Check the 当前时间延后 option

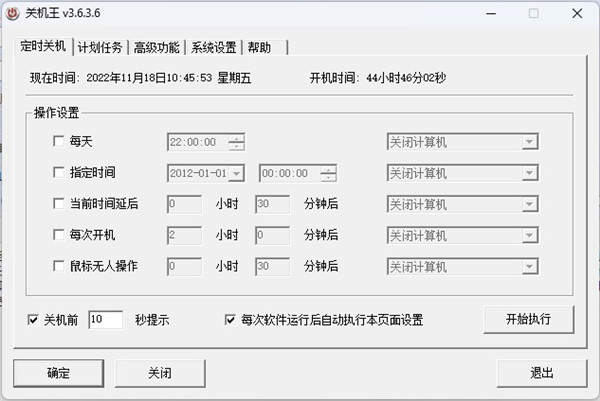(59, 204)
